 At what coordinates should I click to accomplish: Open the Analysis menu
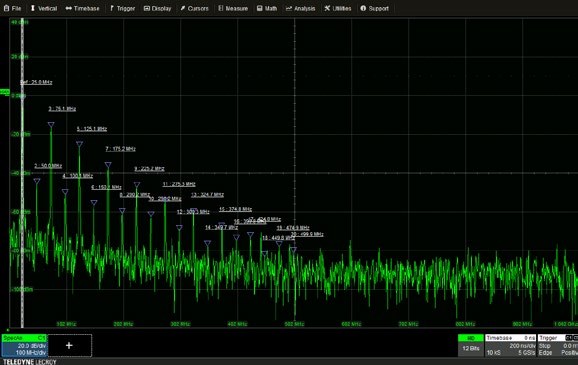[300, 8]
